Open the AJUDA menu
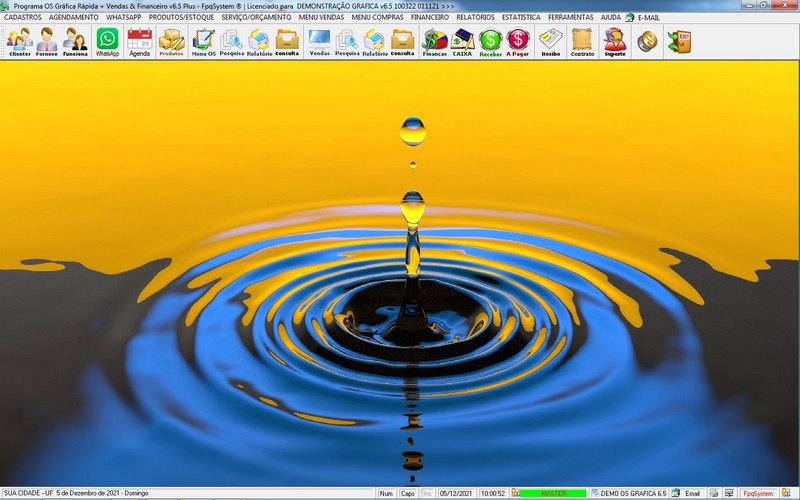800x500 pixels. coord(611,17)
